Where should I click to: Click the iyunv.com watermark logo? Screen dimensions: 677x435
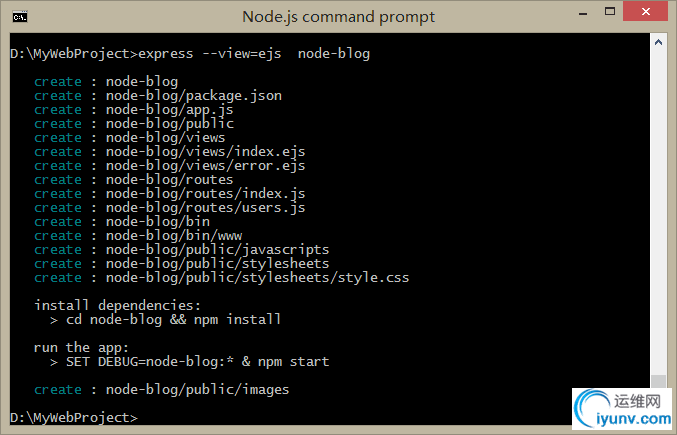[622, 408]
